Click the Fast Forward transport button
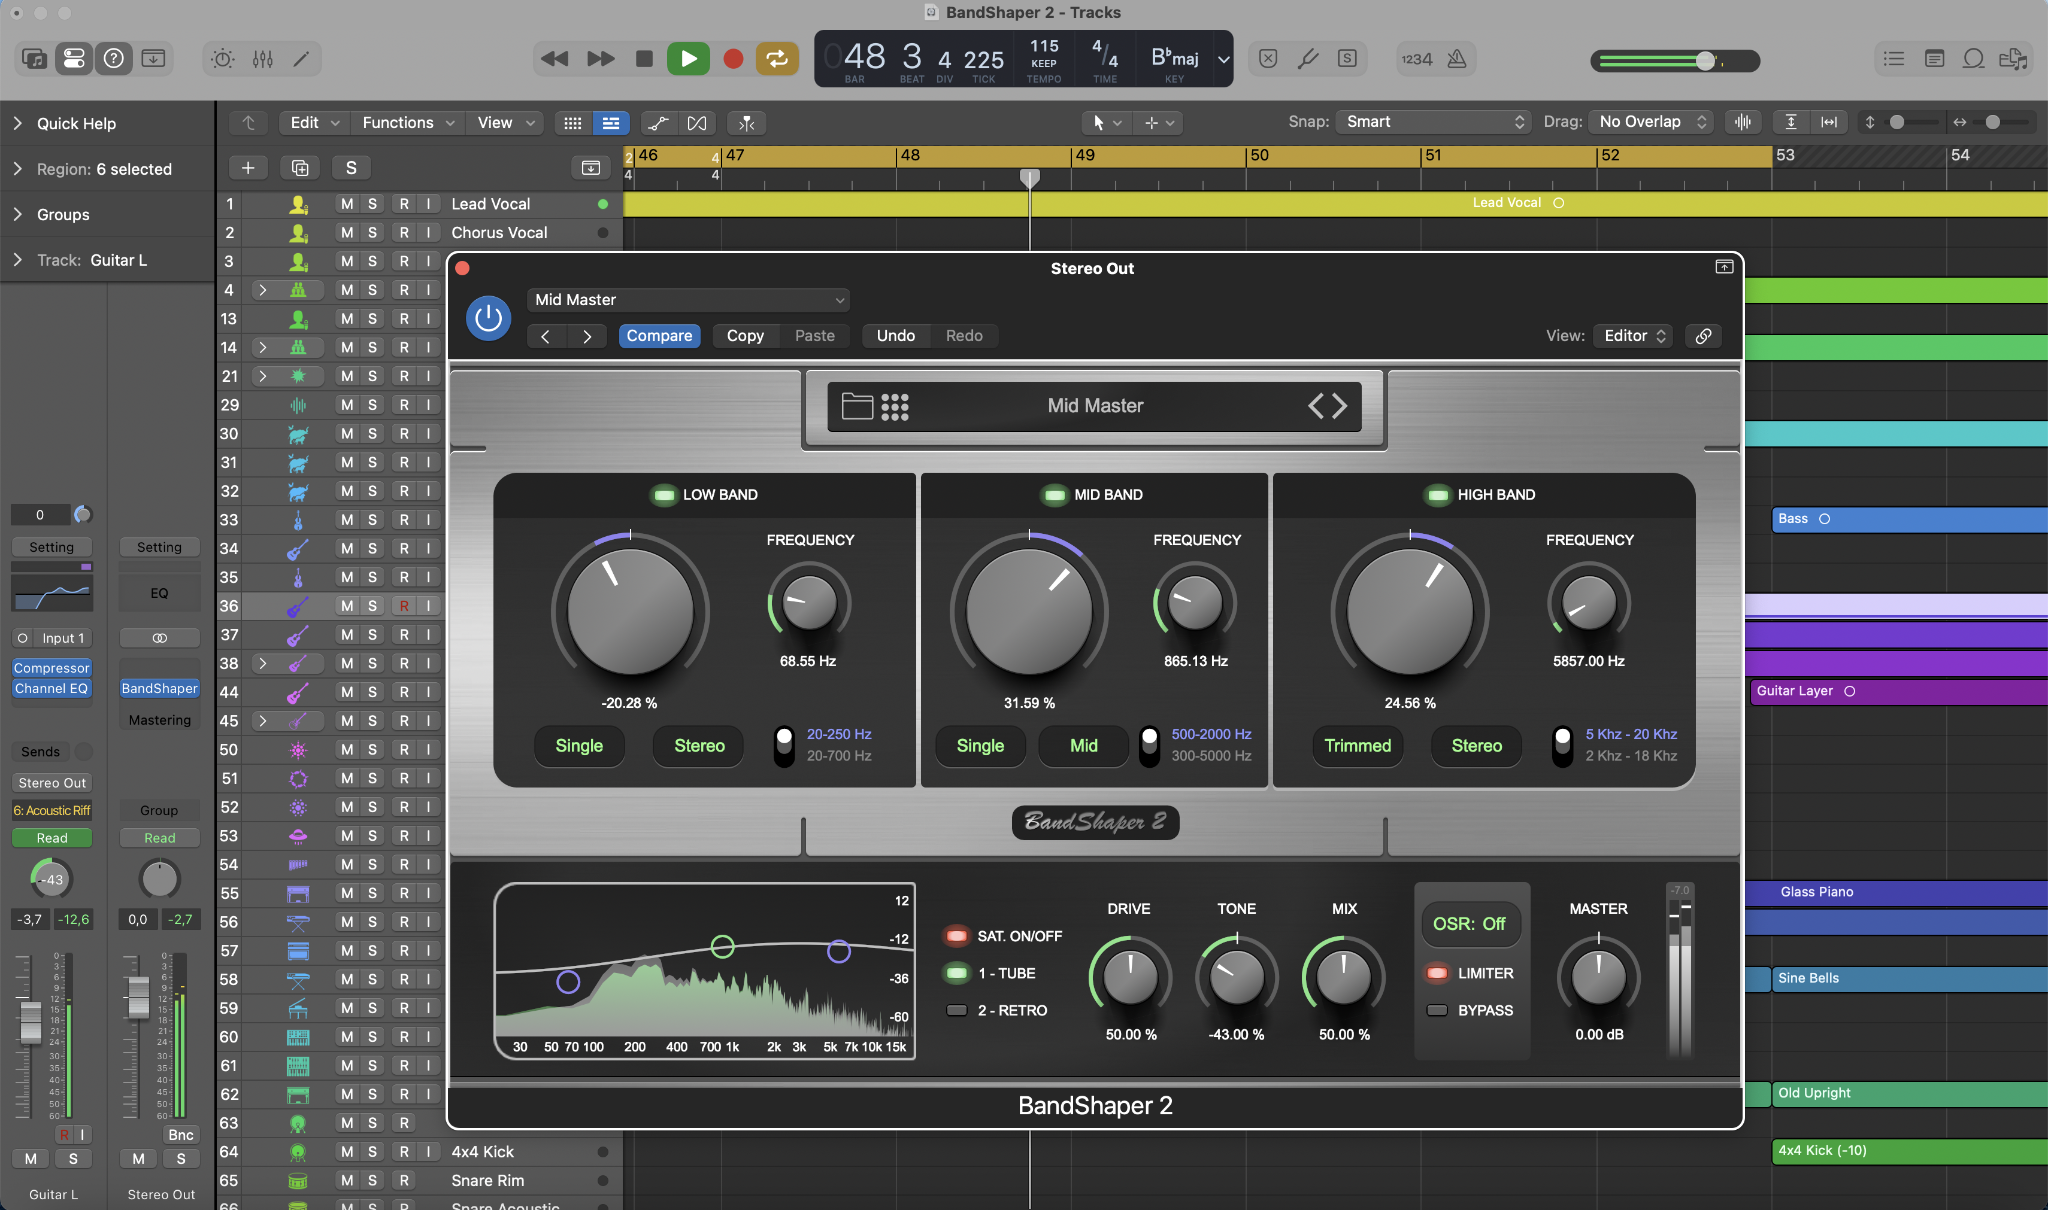 point(600,59)
